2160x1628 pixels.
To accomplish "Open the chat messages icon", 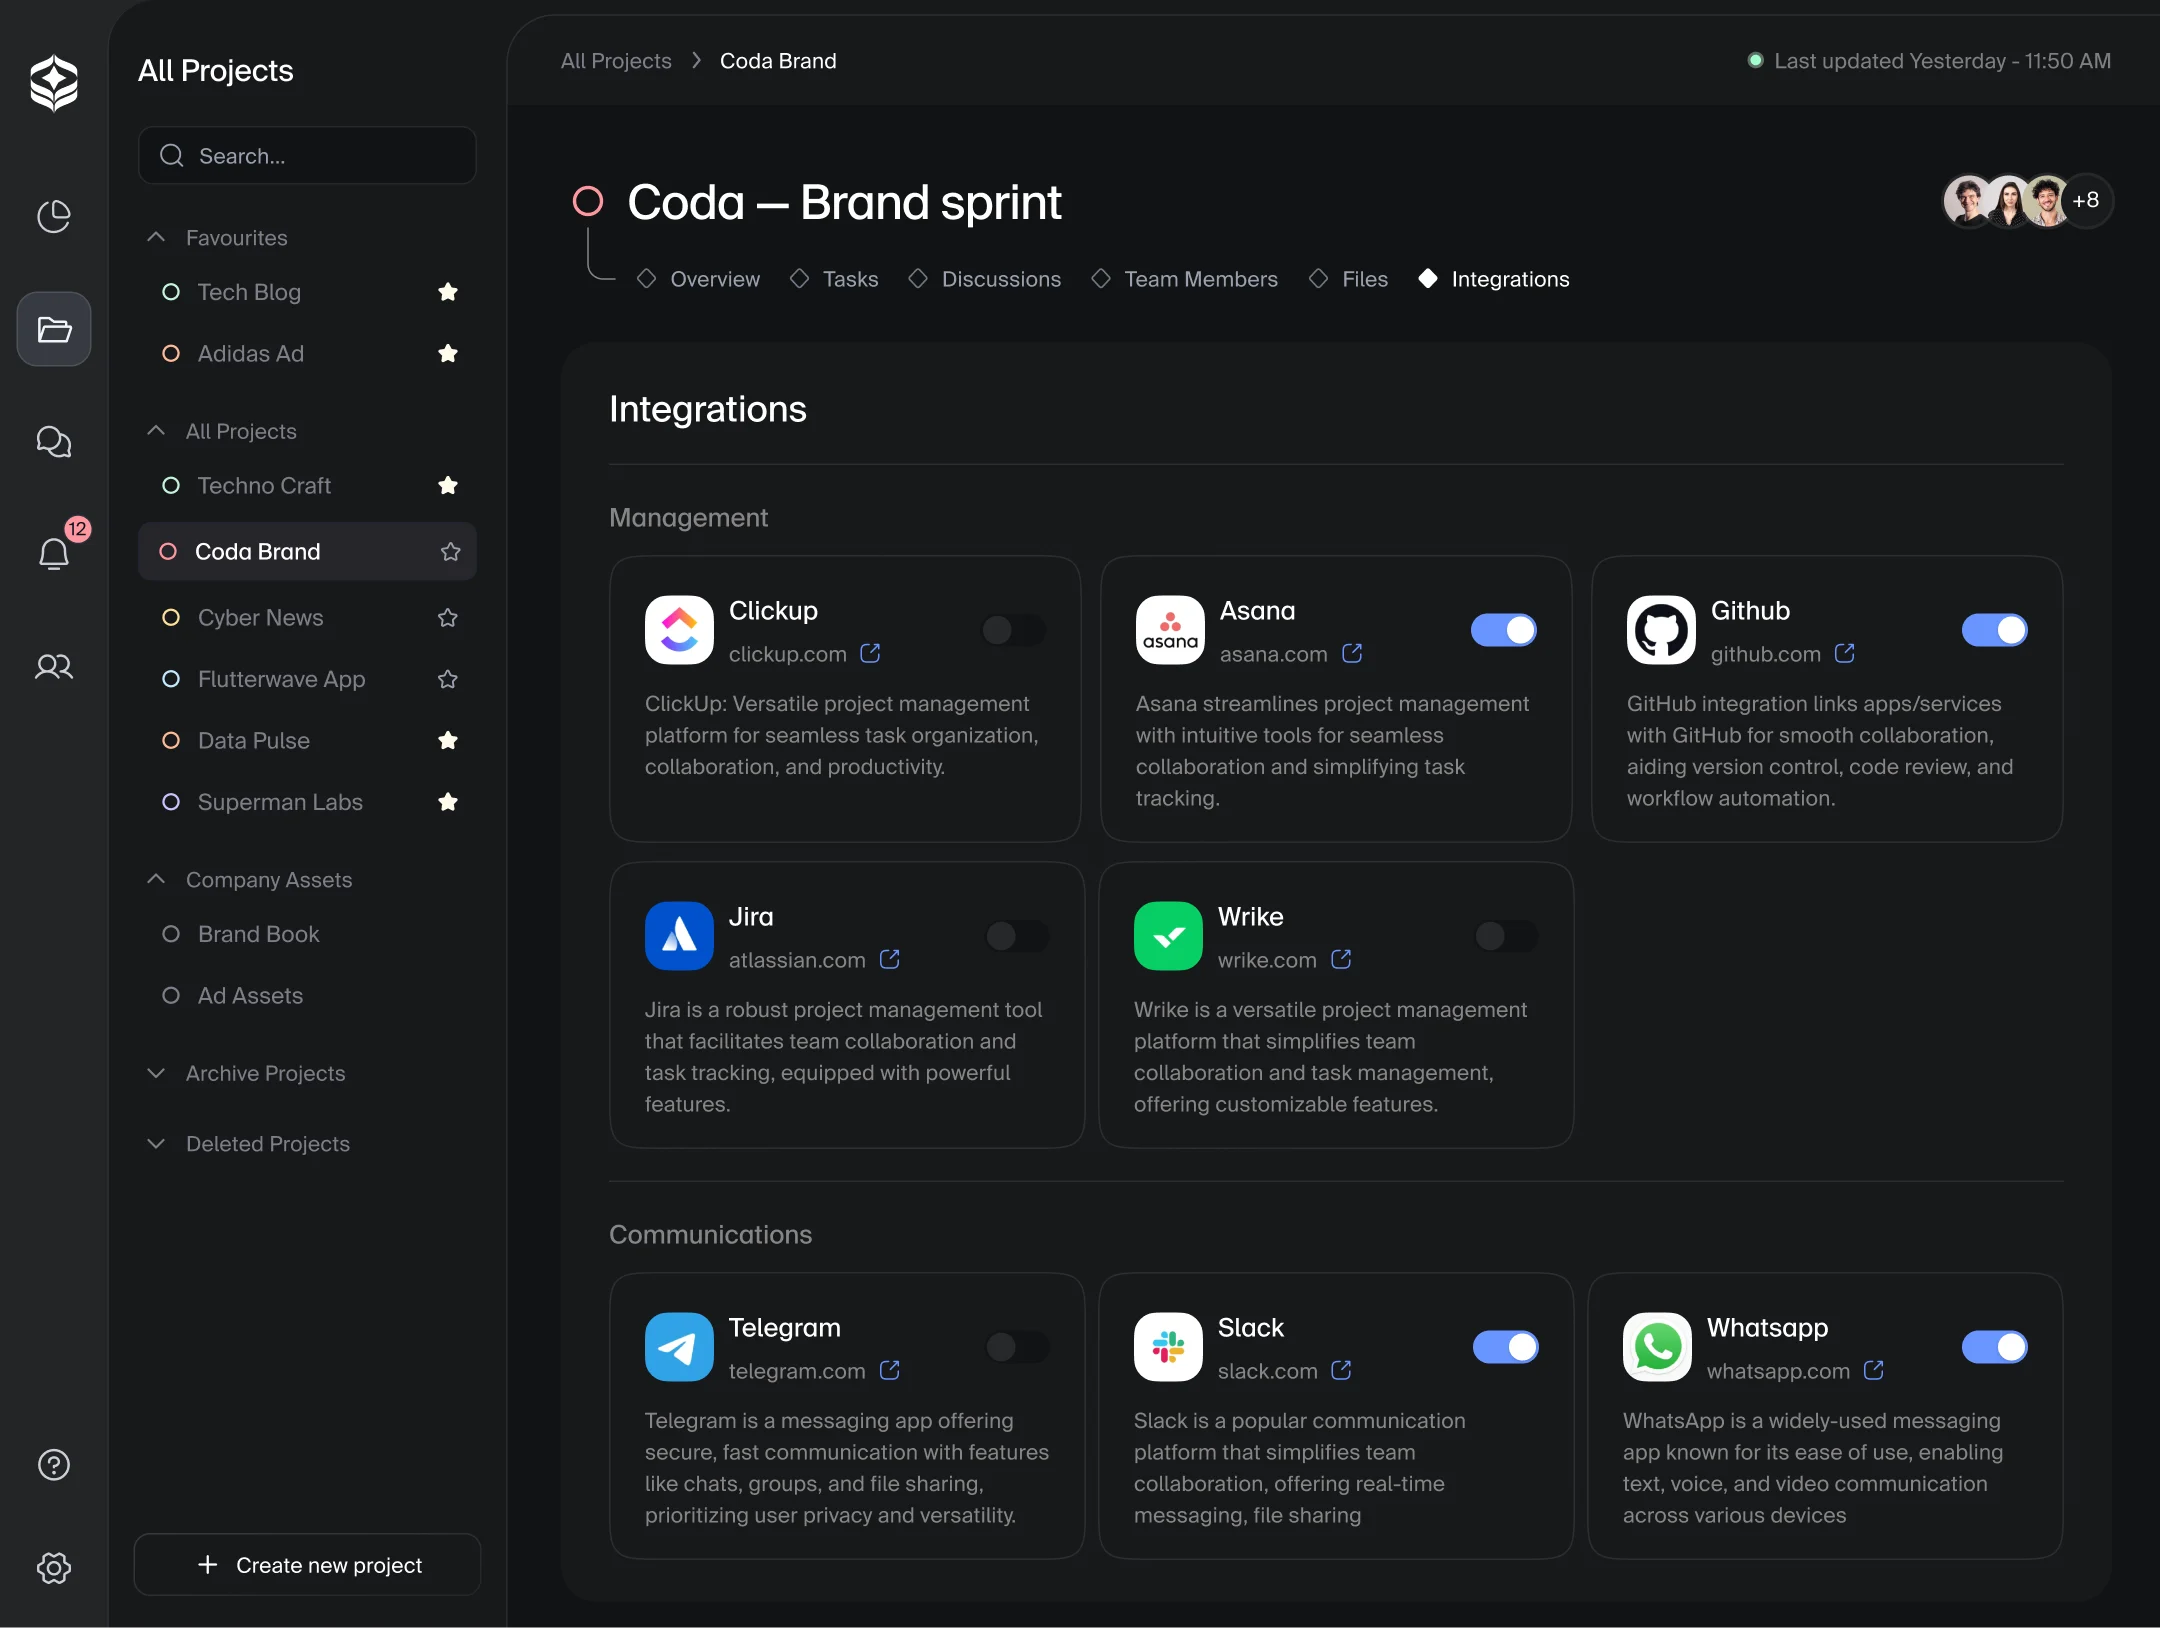I will [x=54, y=441].
